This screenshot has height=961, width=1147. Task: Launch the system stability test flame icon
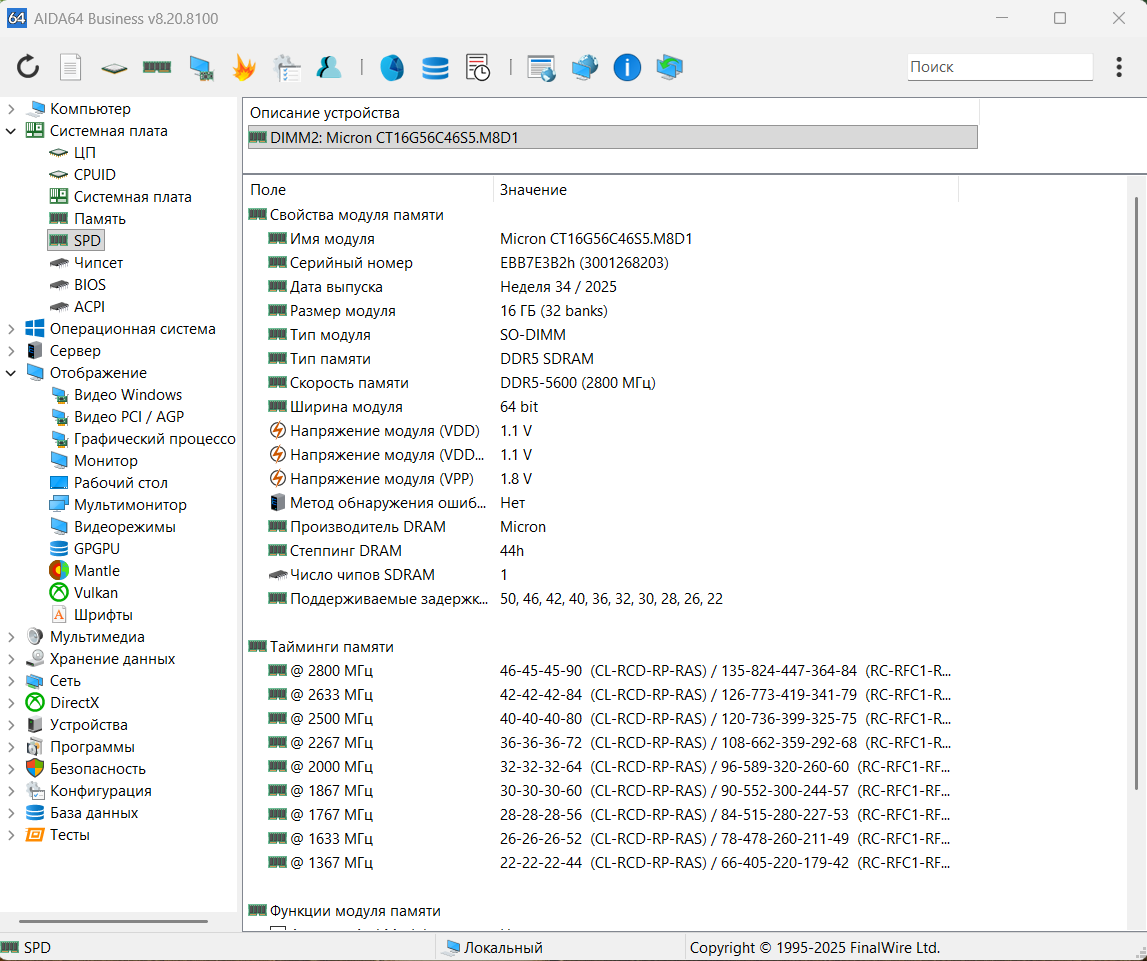coord(244,67)
